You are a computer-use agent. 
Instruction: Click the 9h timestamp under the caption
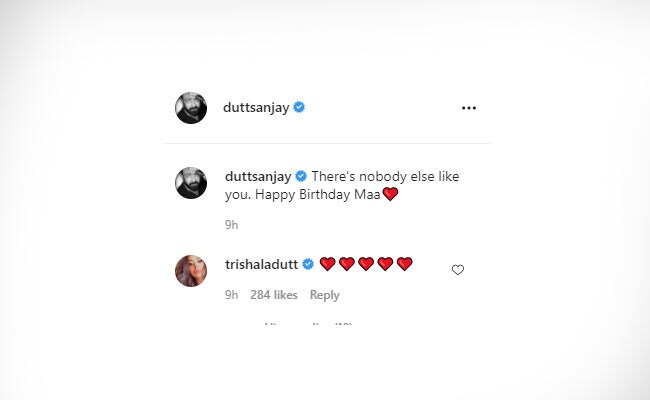[x=231, y=225]
